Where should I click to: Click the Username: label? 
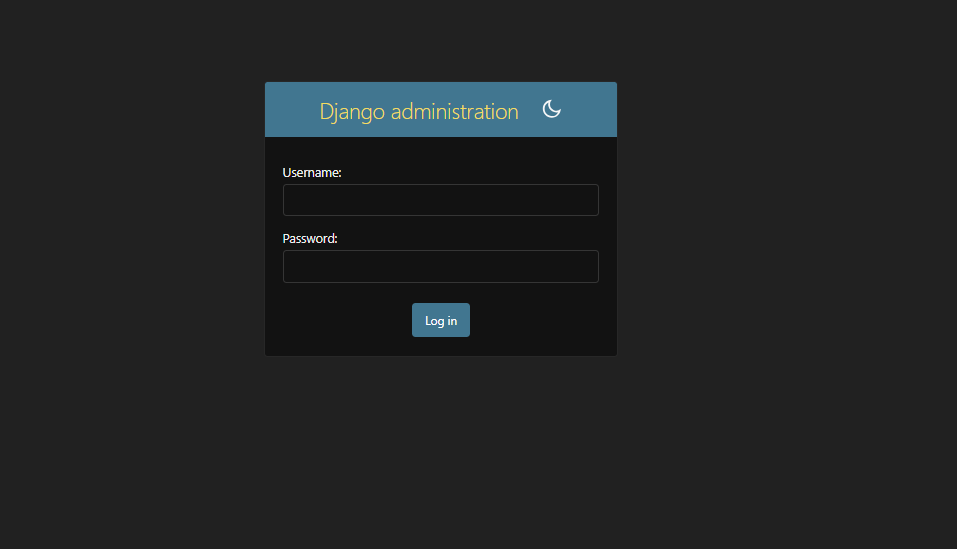tap(312, 173)
